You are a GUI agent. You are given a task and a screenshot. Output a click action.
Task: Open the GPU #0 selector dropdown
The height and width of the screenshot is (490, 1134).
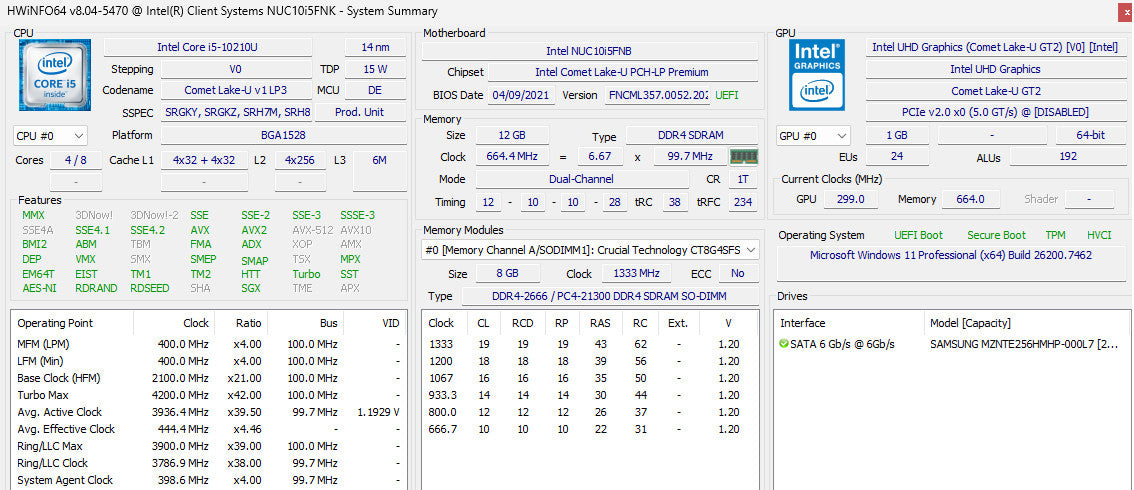coord(814,136)
